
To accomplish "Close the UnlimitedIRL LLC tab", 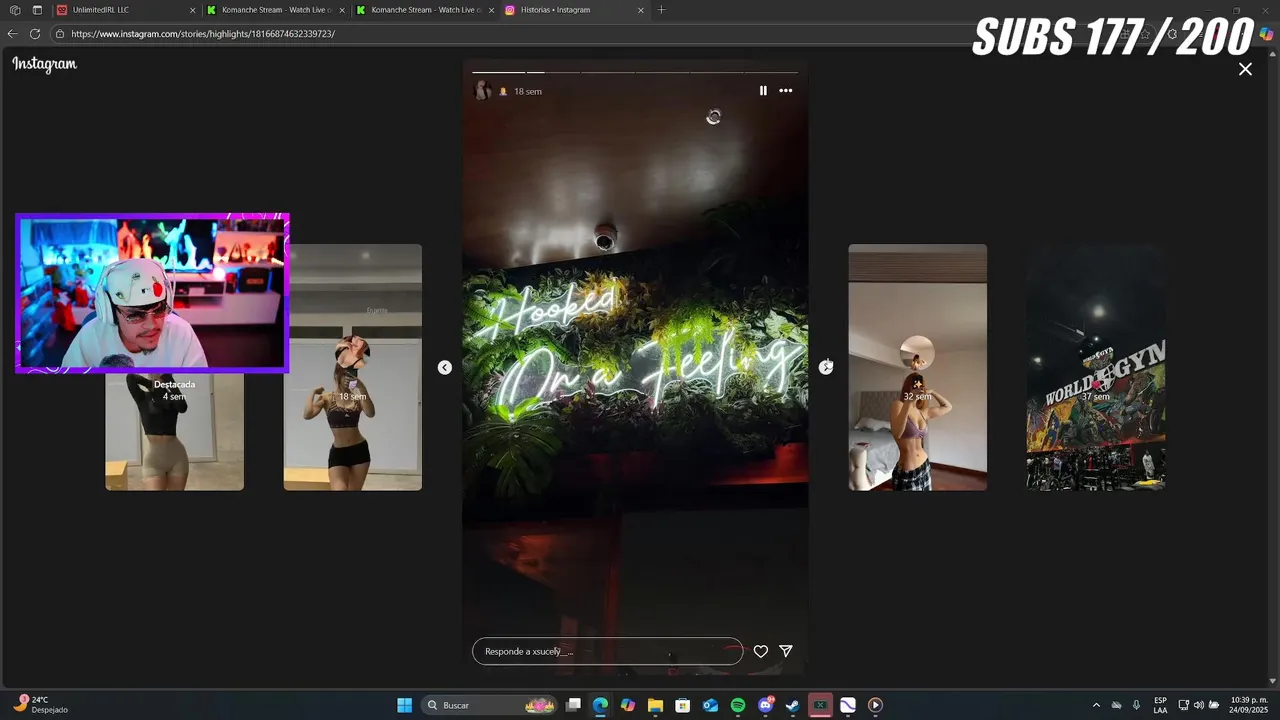I will coord(193,10).
